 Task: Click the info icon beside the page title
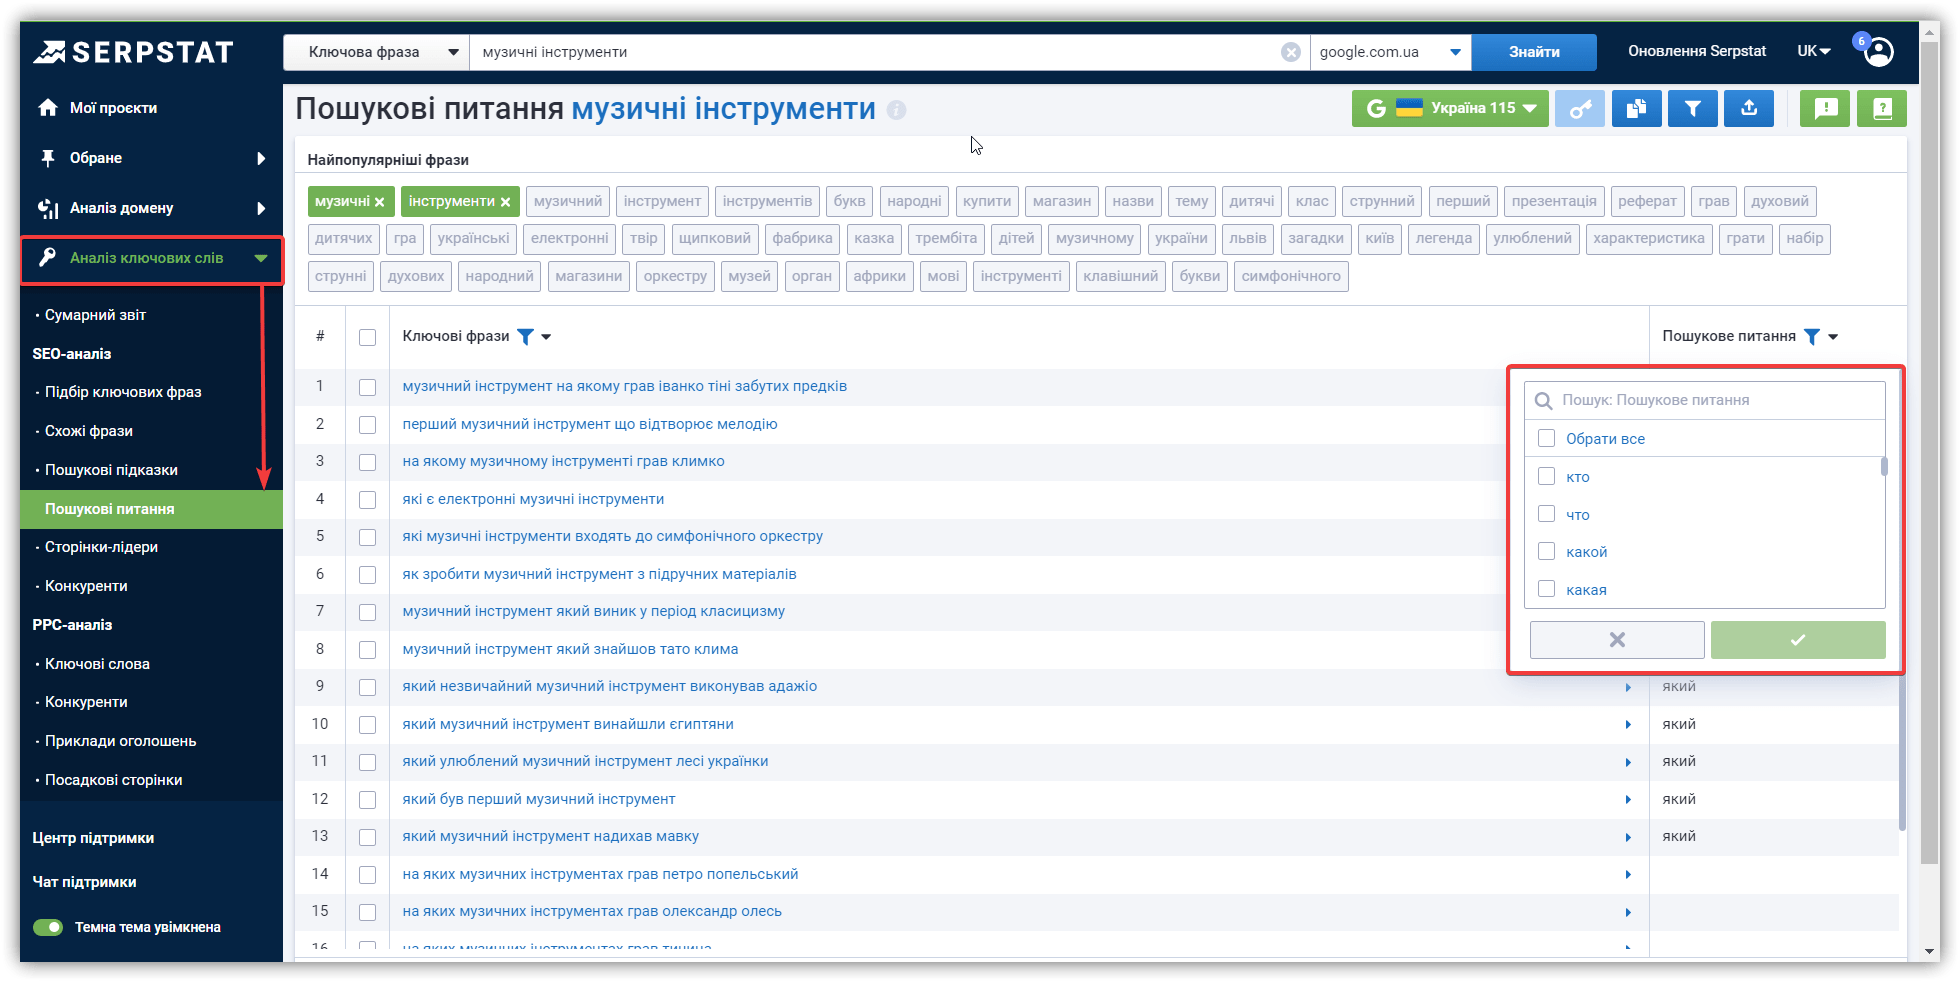point(896,110)
